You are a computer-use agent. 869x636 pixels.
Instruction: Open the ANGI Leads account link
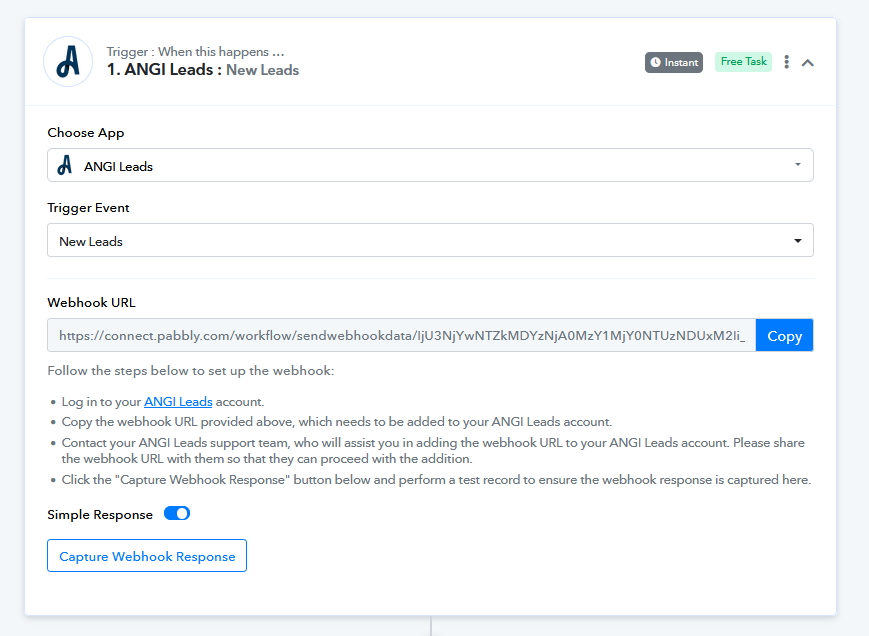[x=178, y=402]
